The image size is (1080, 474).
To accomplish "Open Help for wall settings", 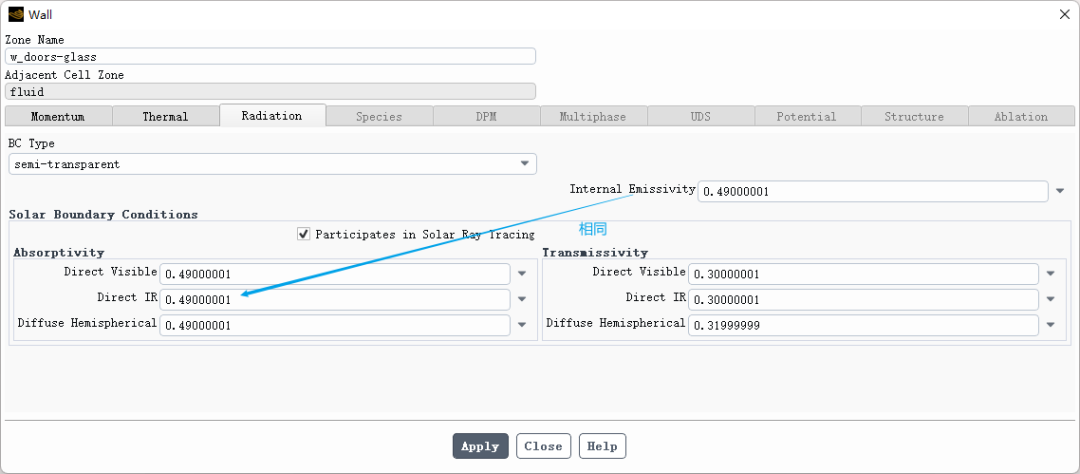I will (x=603, y=446).
